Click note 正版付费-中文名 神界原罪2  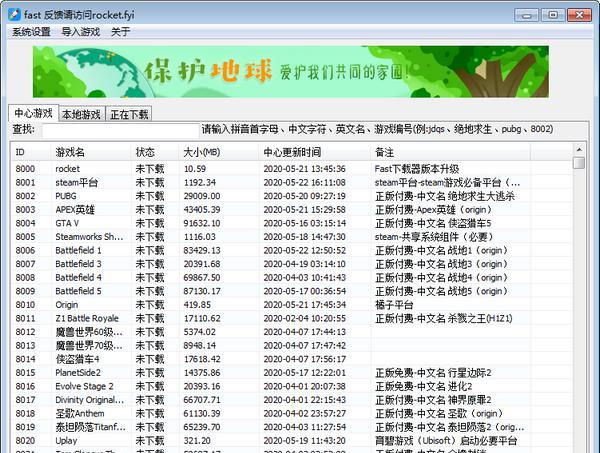(x=433, y=400)
